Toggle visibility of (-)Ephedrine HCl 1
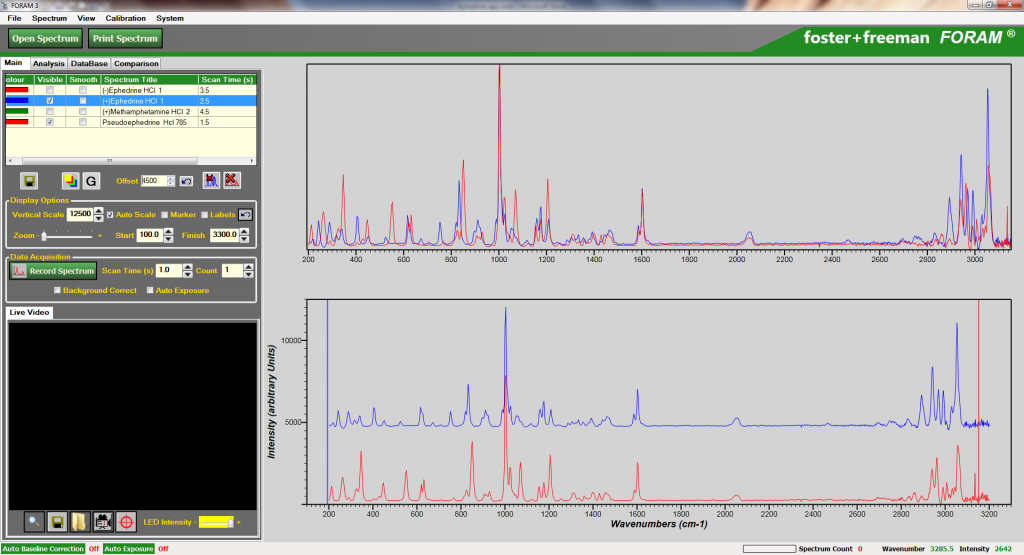 point(50,90)
